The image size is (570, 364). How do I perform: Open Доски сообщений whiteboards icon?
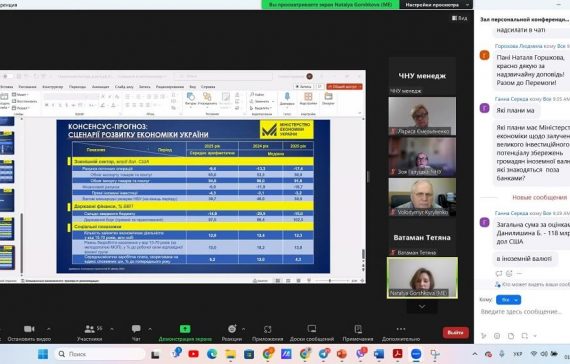[x=312, y=329]
